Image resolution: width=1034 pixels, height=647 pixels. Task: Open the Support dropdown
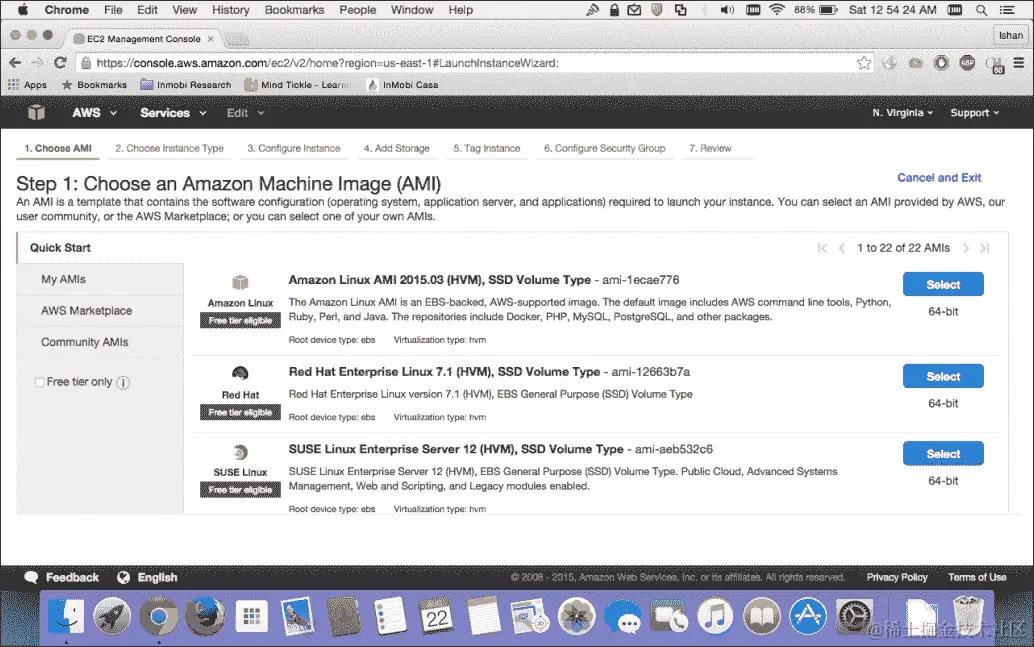click(974, 113)
